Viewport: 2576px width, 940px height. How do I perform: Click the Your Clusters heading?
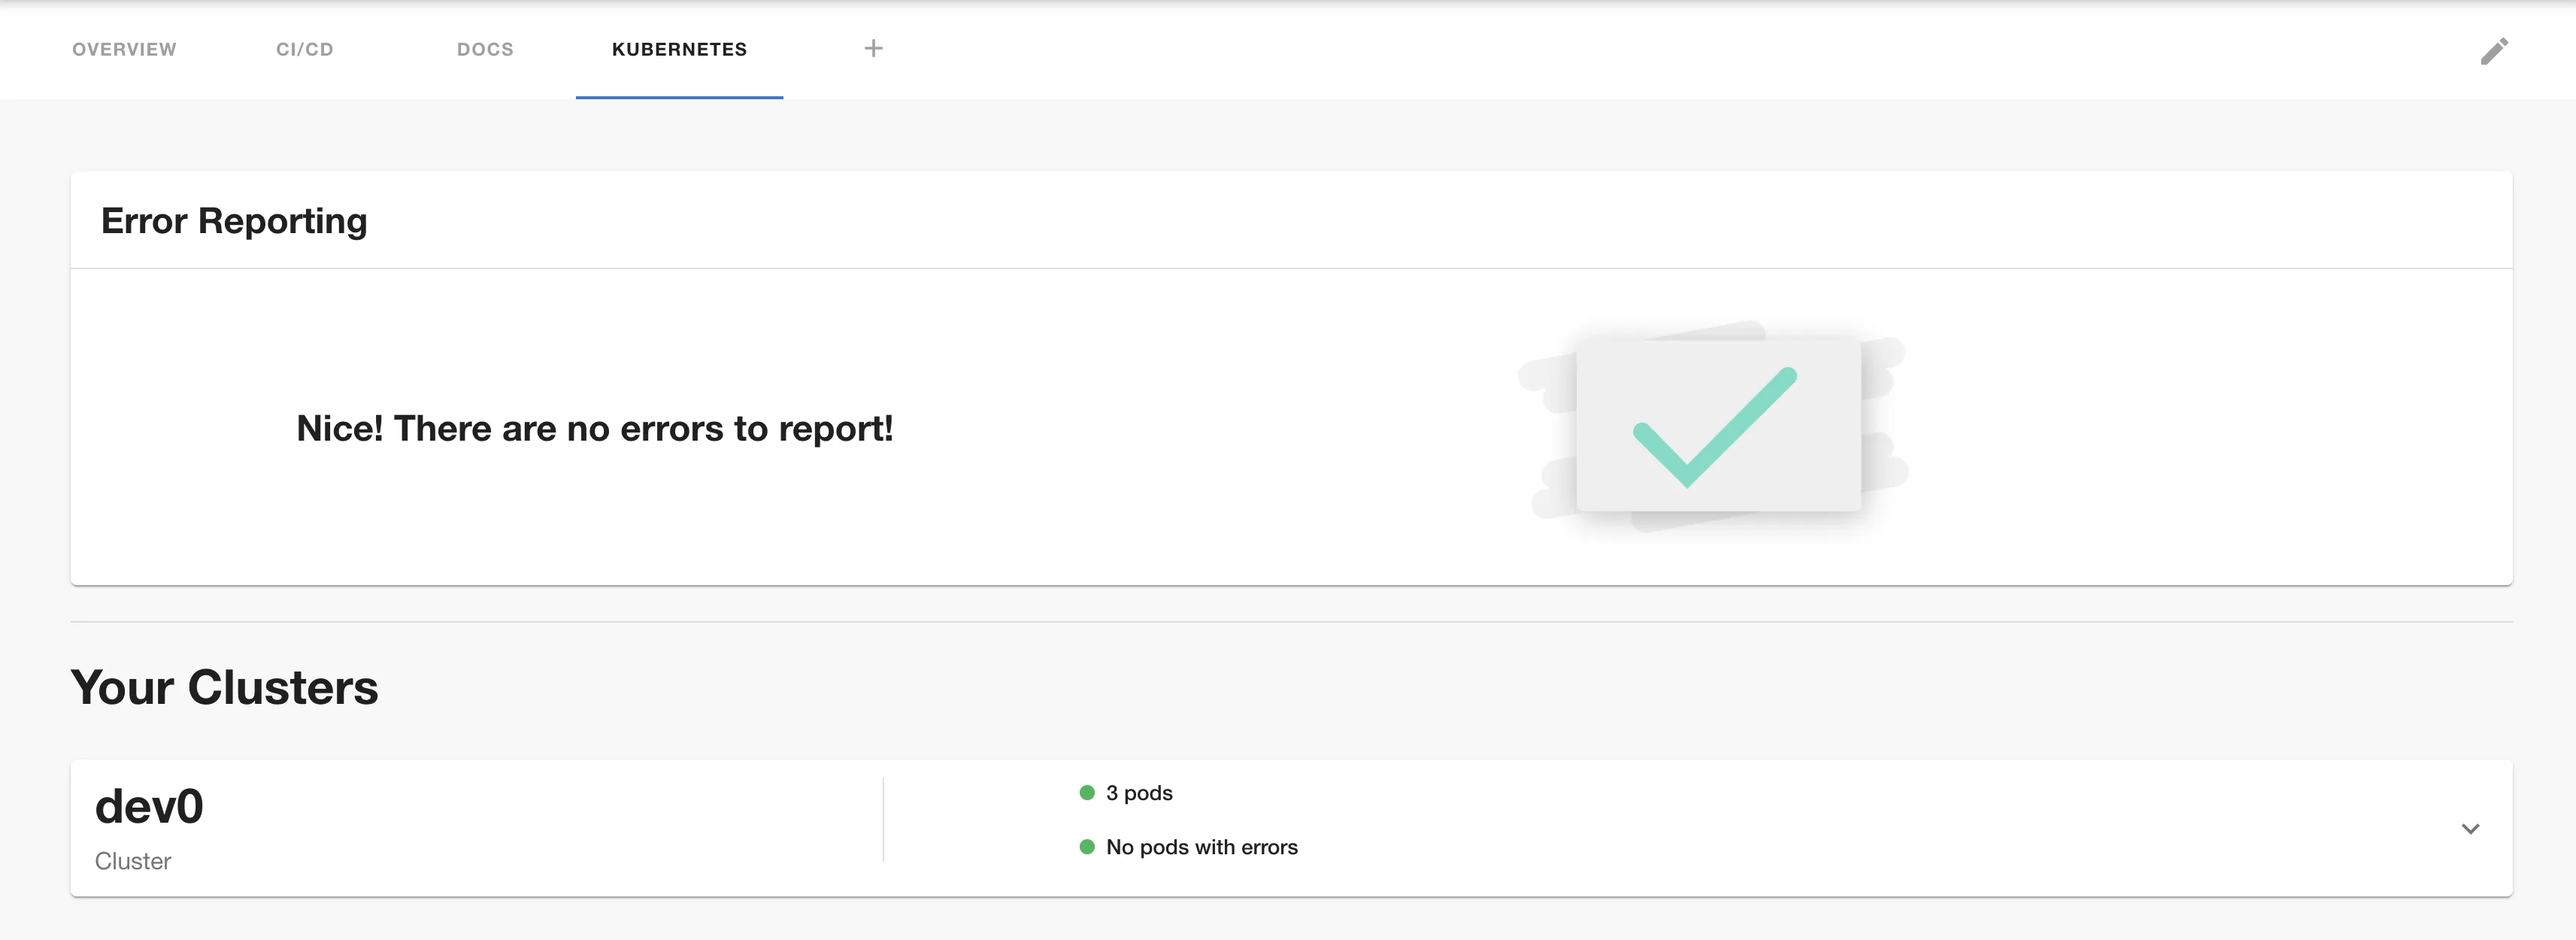click(225, 687)
